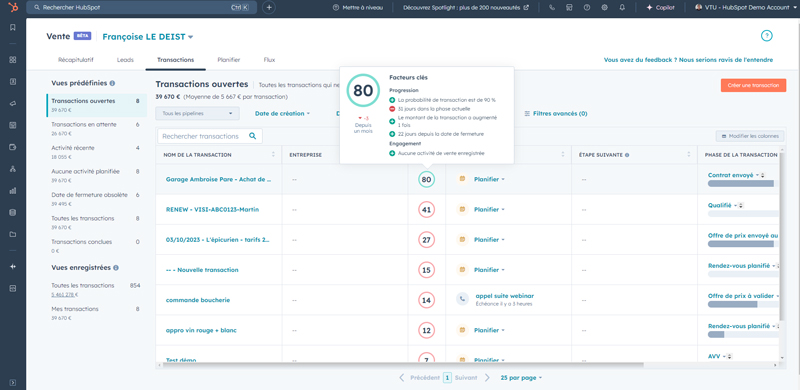800x390 pixels.
Task: Open the 25 par page dropdown
Action: point(521,378)
